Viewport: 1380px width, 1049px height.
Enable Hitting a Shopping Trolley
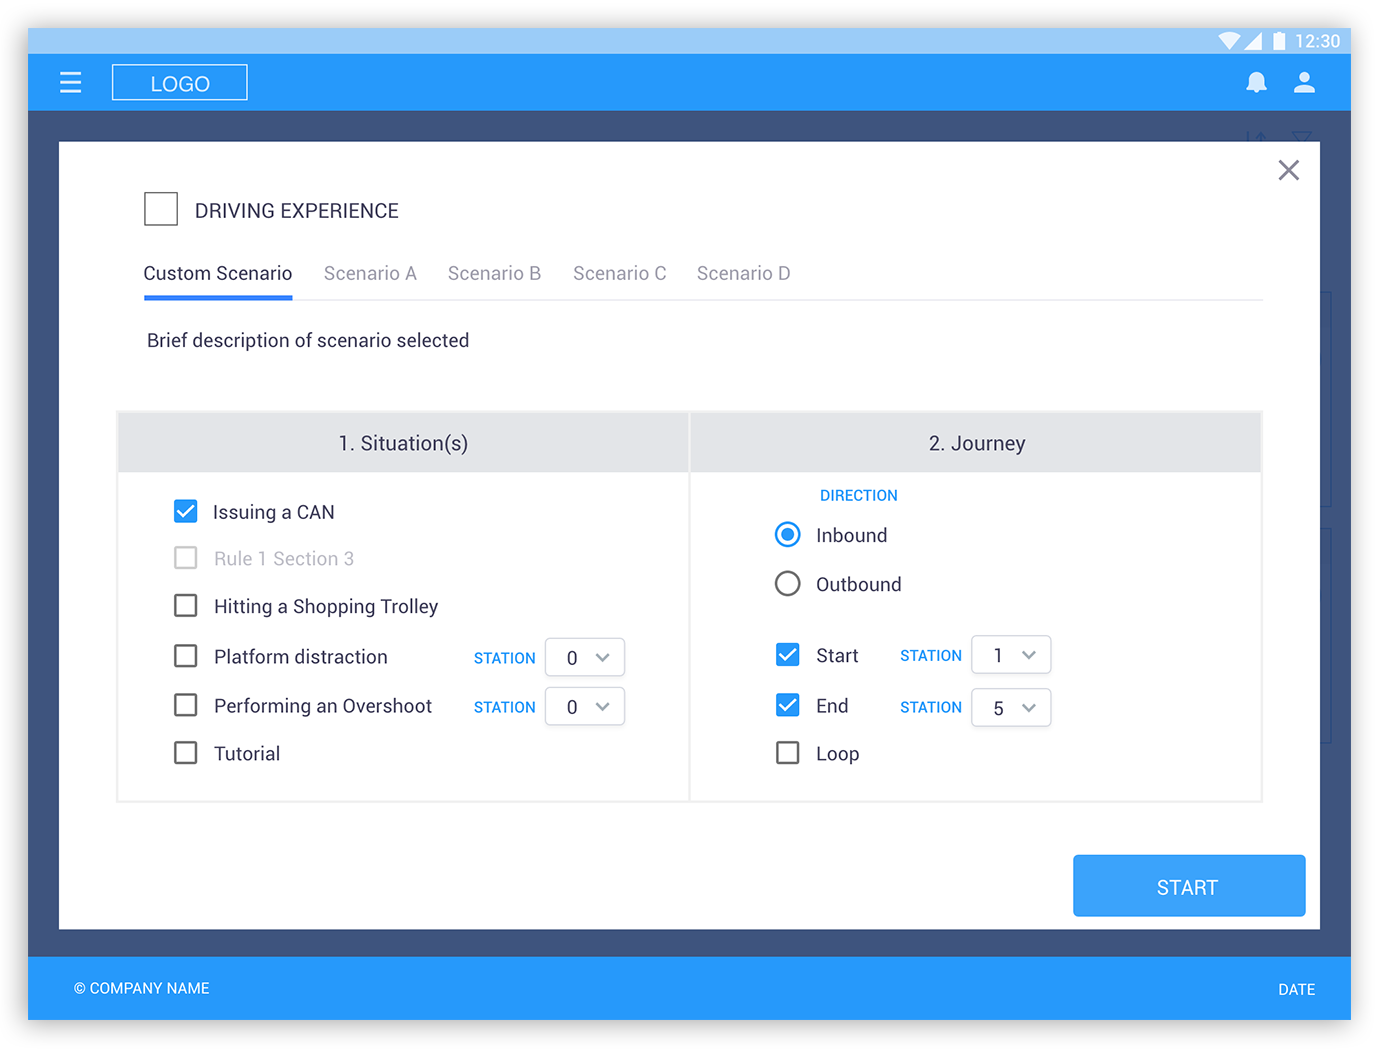186,606
